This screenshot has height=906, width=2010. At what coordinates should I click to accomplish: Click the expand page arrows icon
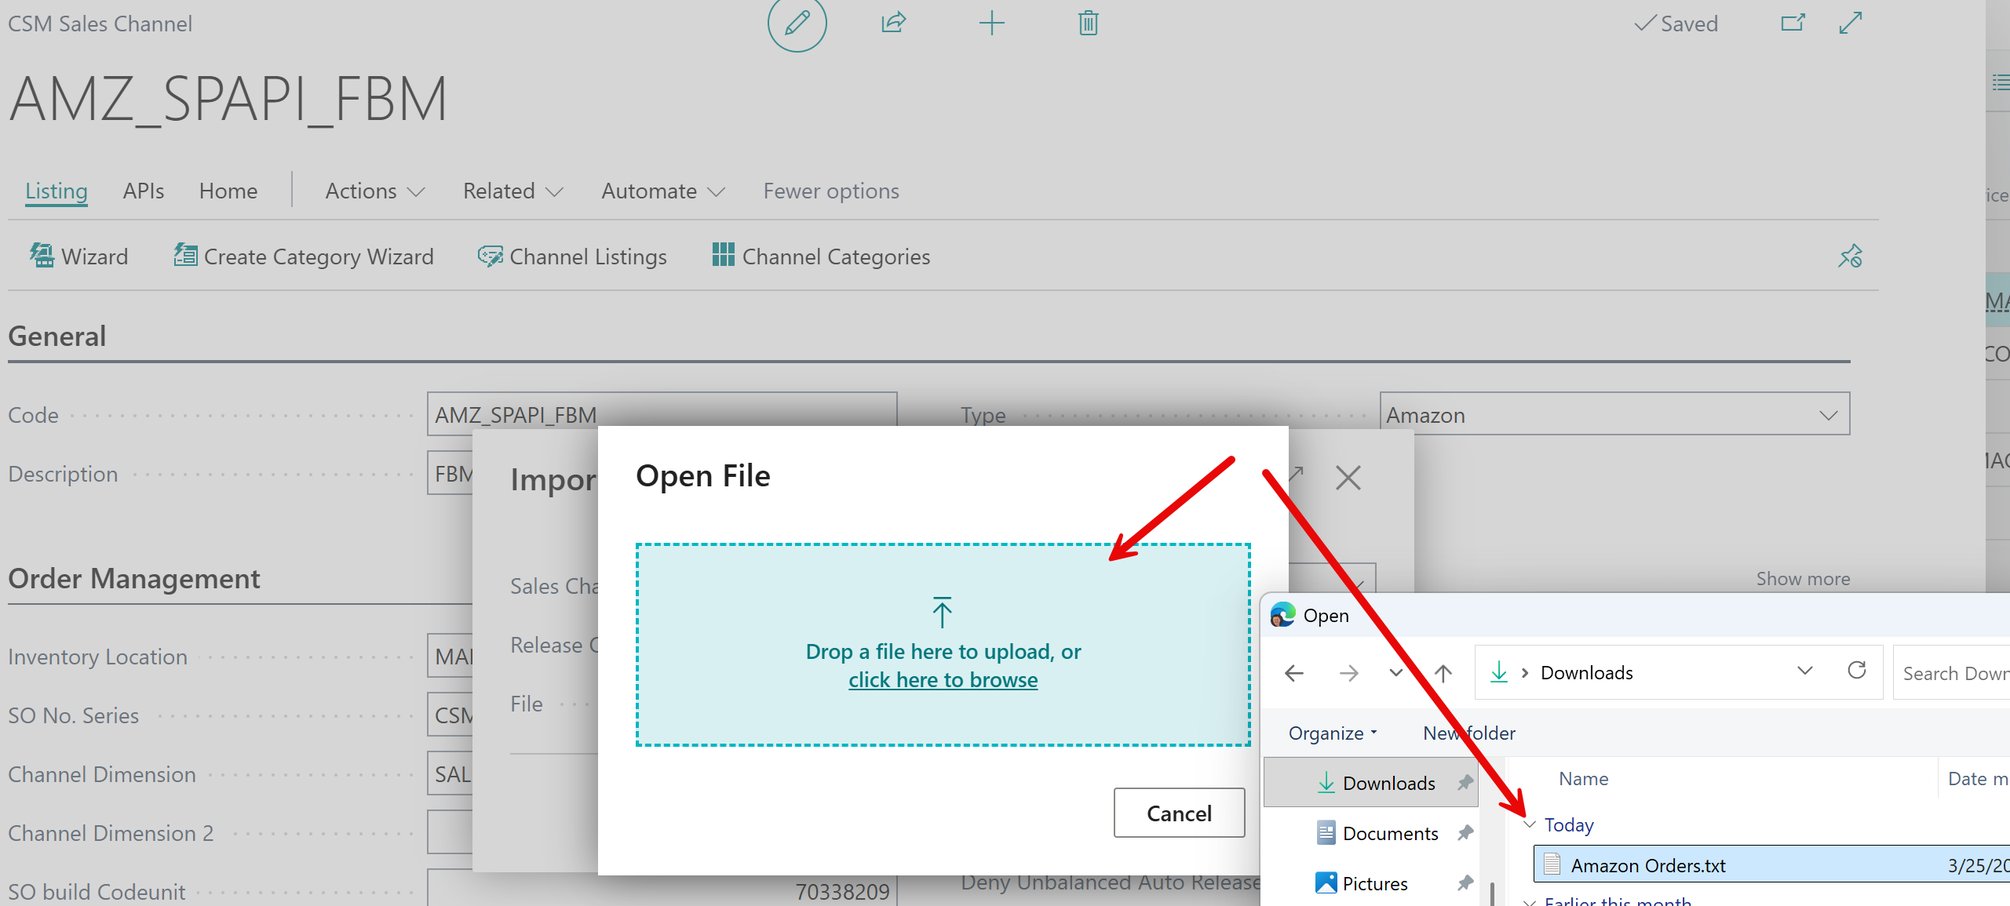coord(1851,22)
